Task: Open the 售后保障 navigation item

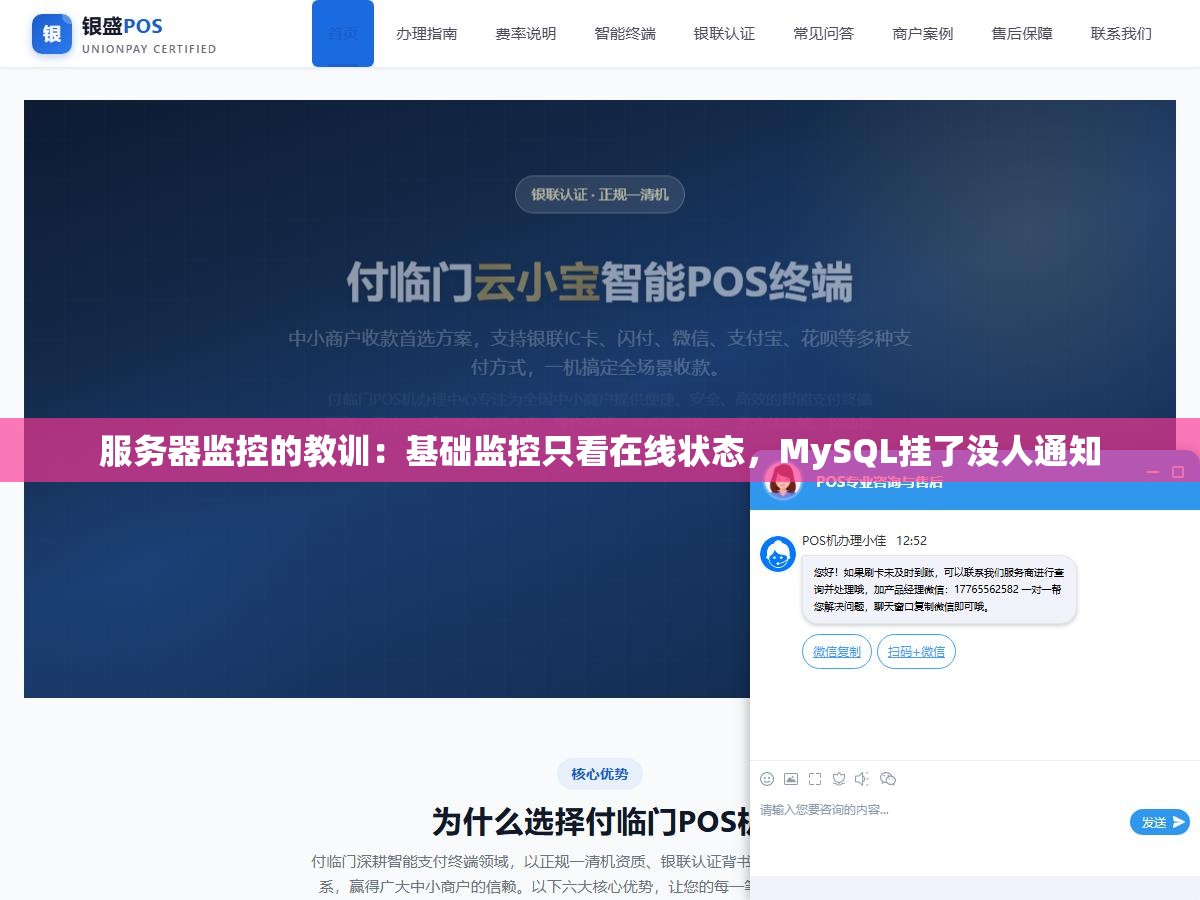Action: tap(1022, 33)
